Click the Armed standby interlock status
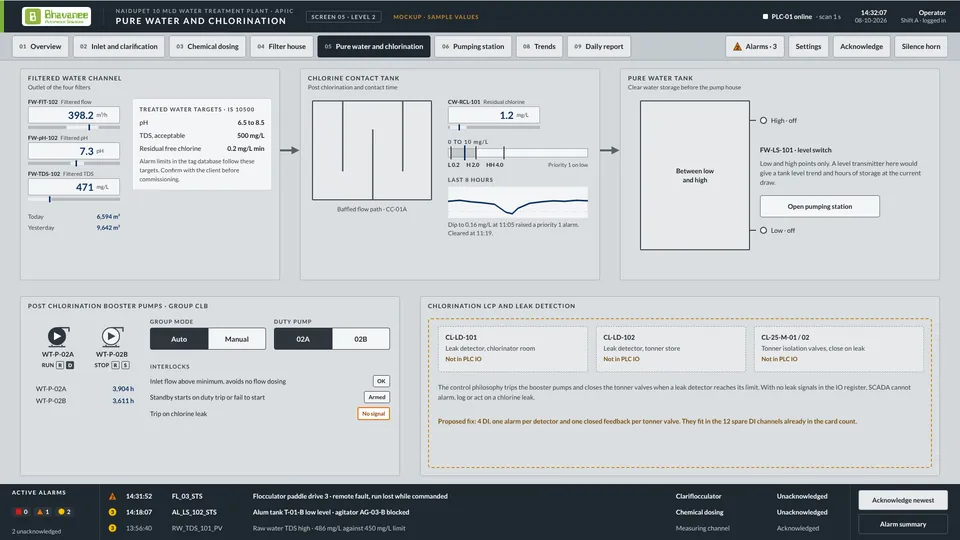The height and width of the screenshot is (540, 960). pos(377,397)
